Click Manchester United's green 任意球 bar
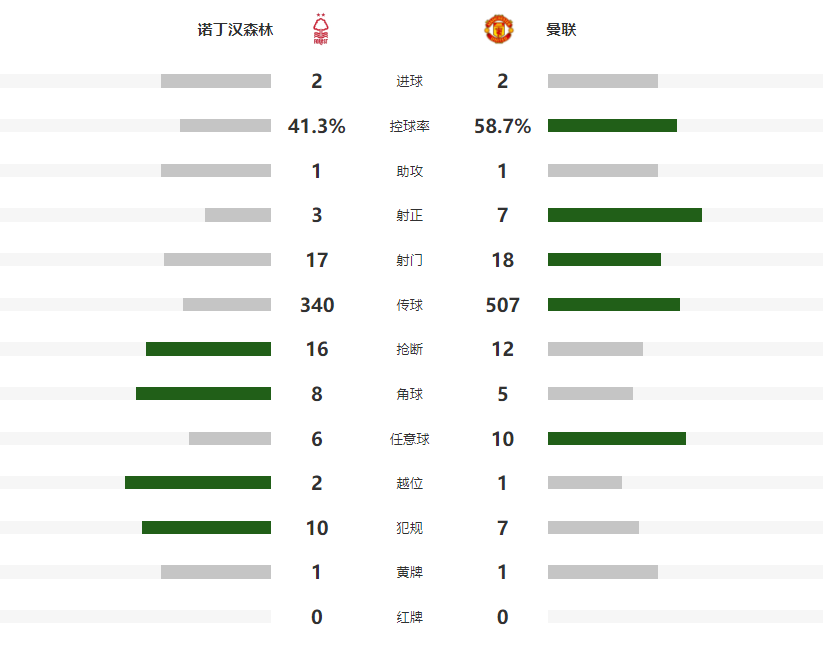The width and height of the screenshot is (824, 648). (617, 438)
